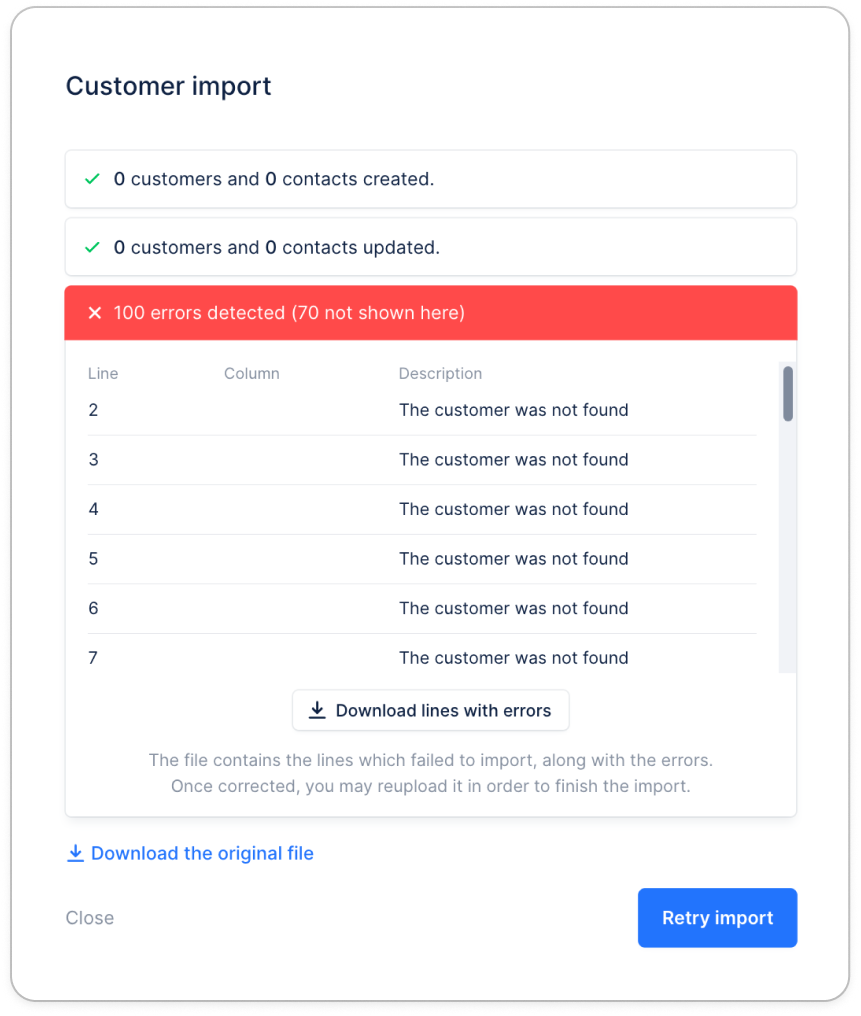The image size is (861, 1016).
Task: Select the error row for line 4
Action: [x=422, y=509]
